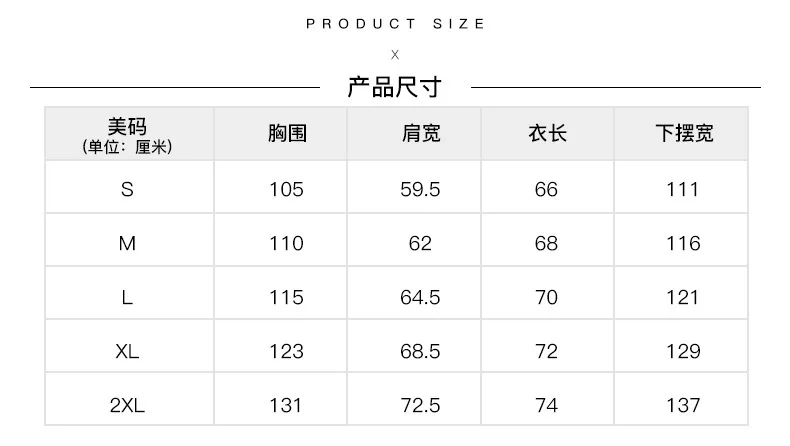This screenshot has width=790, height=446.
Task: Select the 胸围 column header
Action: [287, 134]
